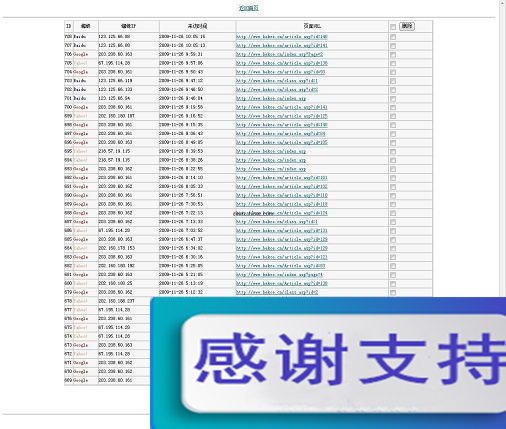
Task: Follow the article link in row 690
Action: pos(282,195)
